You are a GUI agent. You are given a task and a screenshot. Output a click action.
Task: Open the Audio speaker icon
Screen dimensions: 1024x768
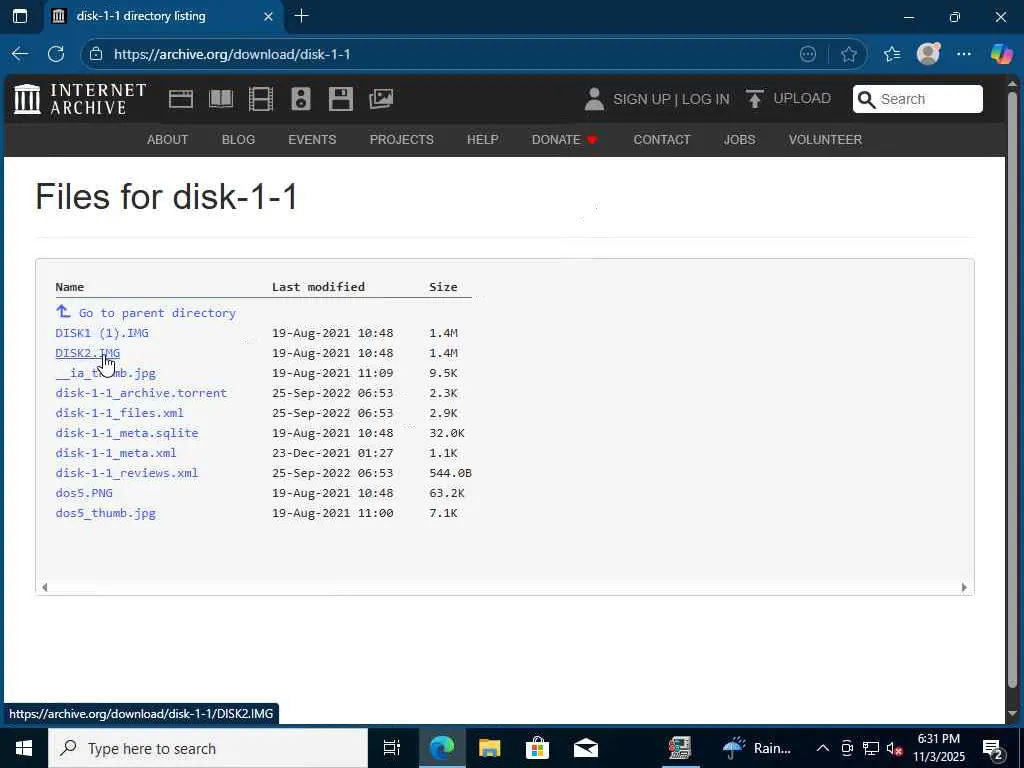pos(301,99)
